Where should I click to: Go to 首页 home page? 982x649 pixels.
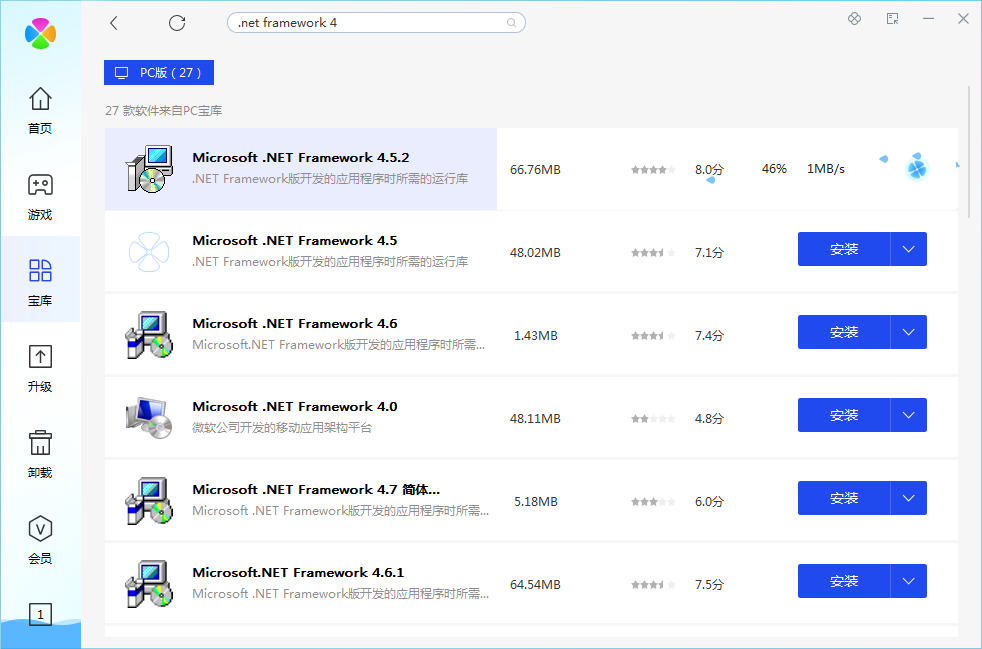click(x=40, y=110)
